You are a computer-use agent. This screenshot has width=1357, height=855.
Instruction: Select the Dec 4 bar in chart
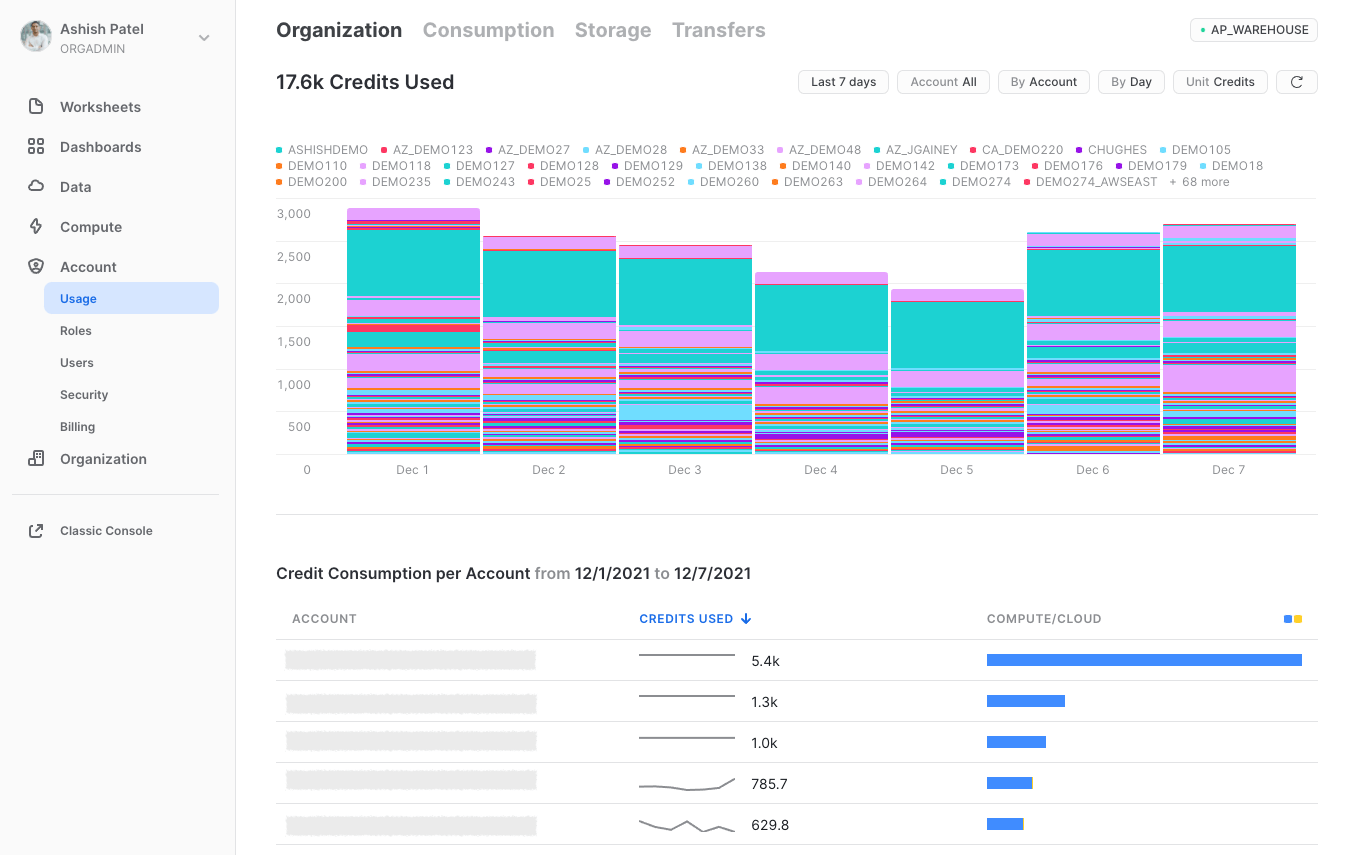(821, 360)
